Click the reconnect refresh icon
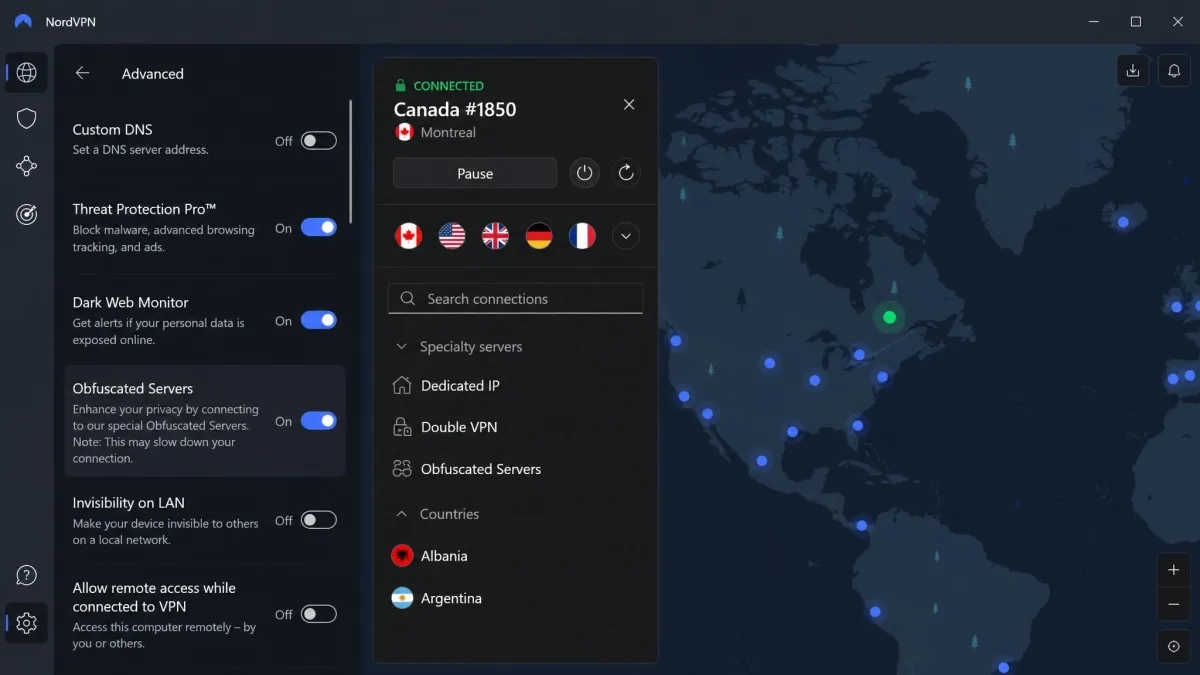Viewport: 1200px width, 675px height. click(x=626, y=173)
